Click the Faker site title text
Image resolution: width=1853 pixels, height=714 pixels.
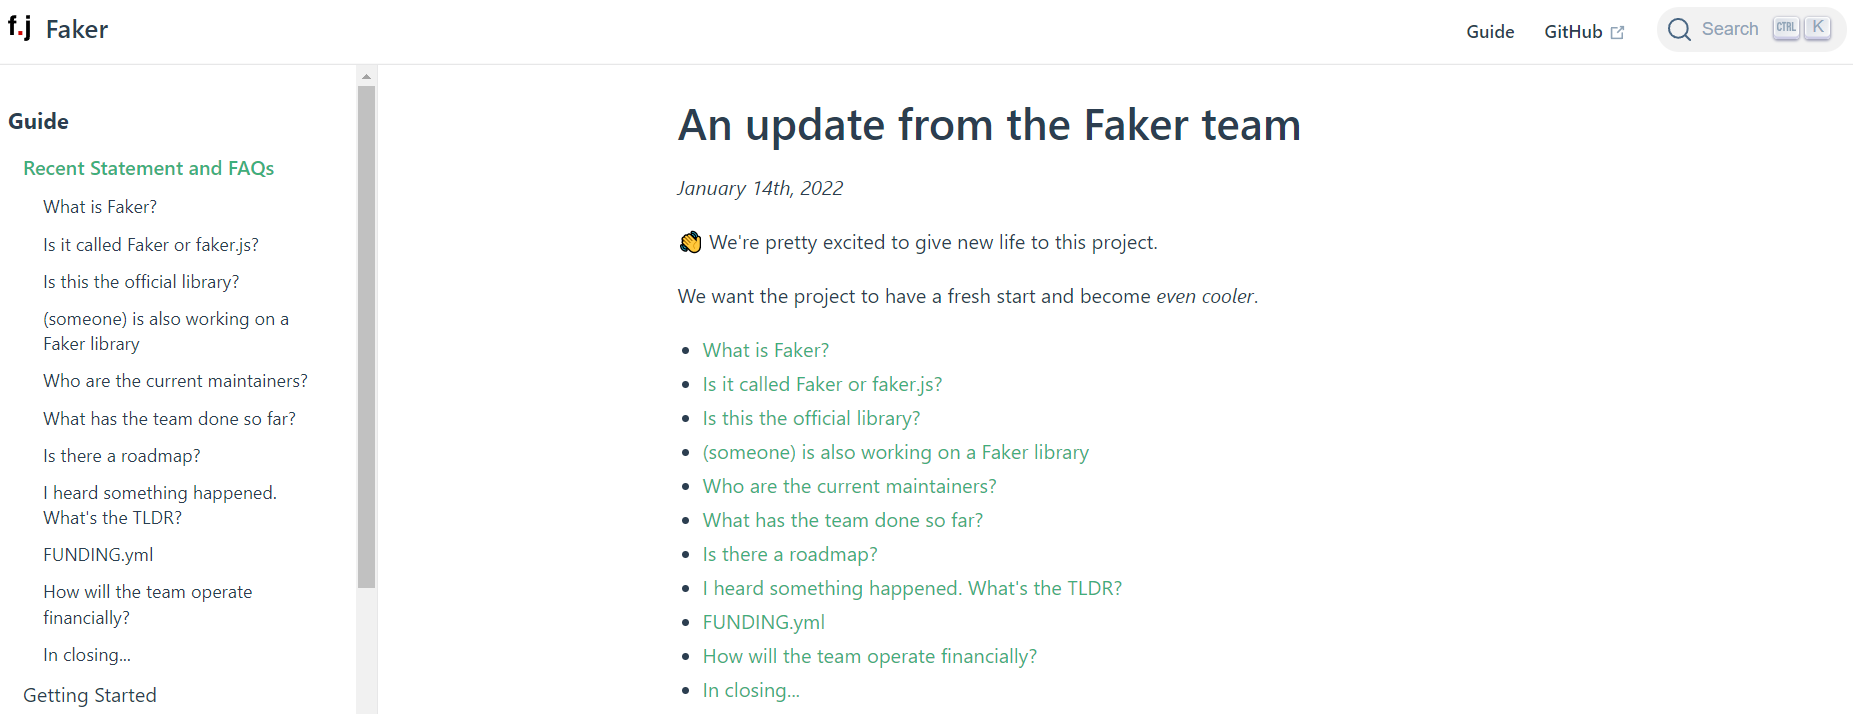pos(77,30)
